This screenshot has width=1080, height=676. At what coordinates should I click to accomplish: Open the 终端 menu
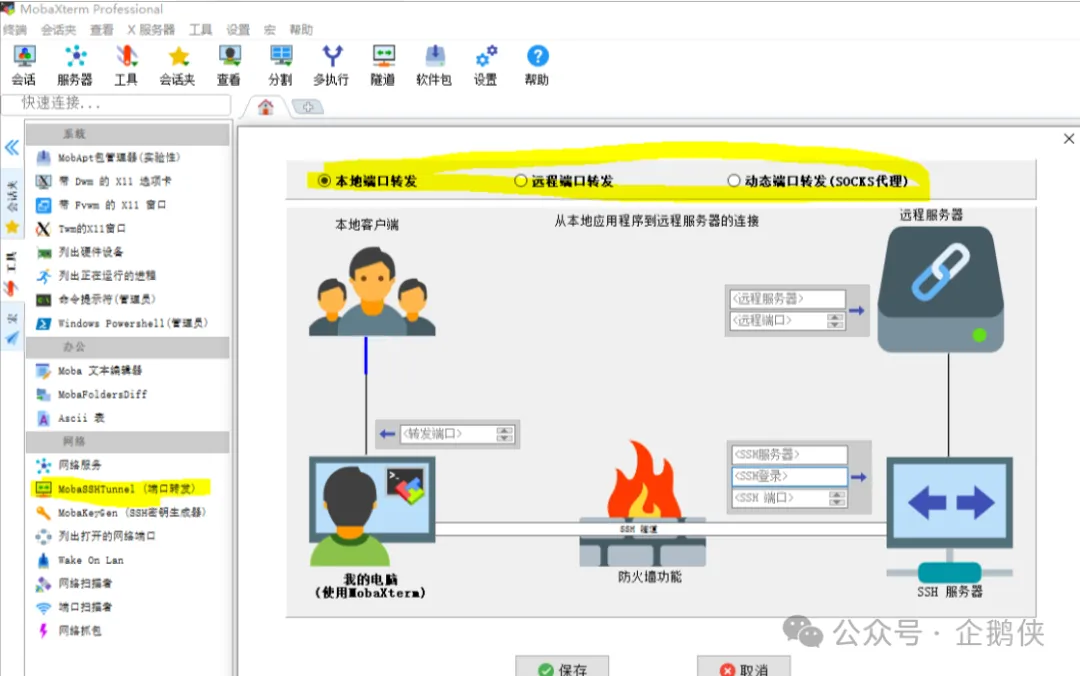click(14, 30)
